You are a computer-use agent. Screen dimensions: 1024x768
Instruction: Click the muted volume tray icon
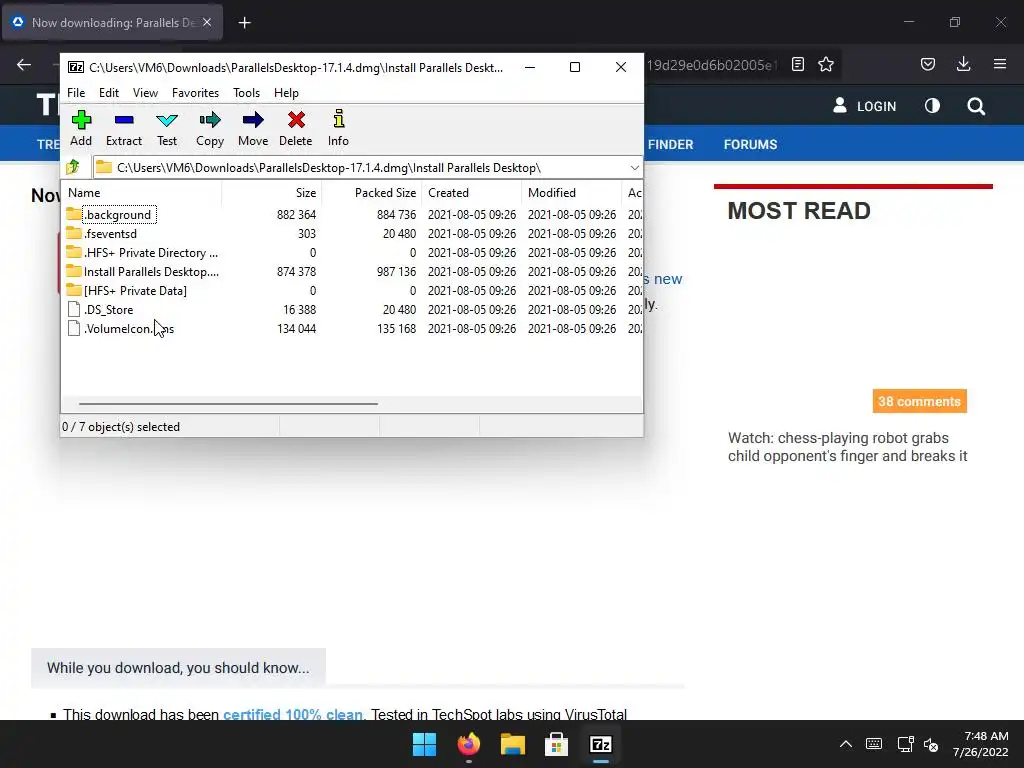tap(931, 744)
